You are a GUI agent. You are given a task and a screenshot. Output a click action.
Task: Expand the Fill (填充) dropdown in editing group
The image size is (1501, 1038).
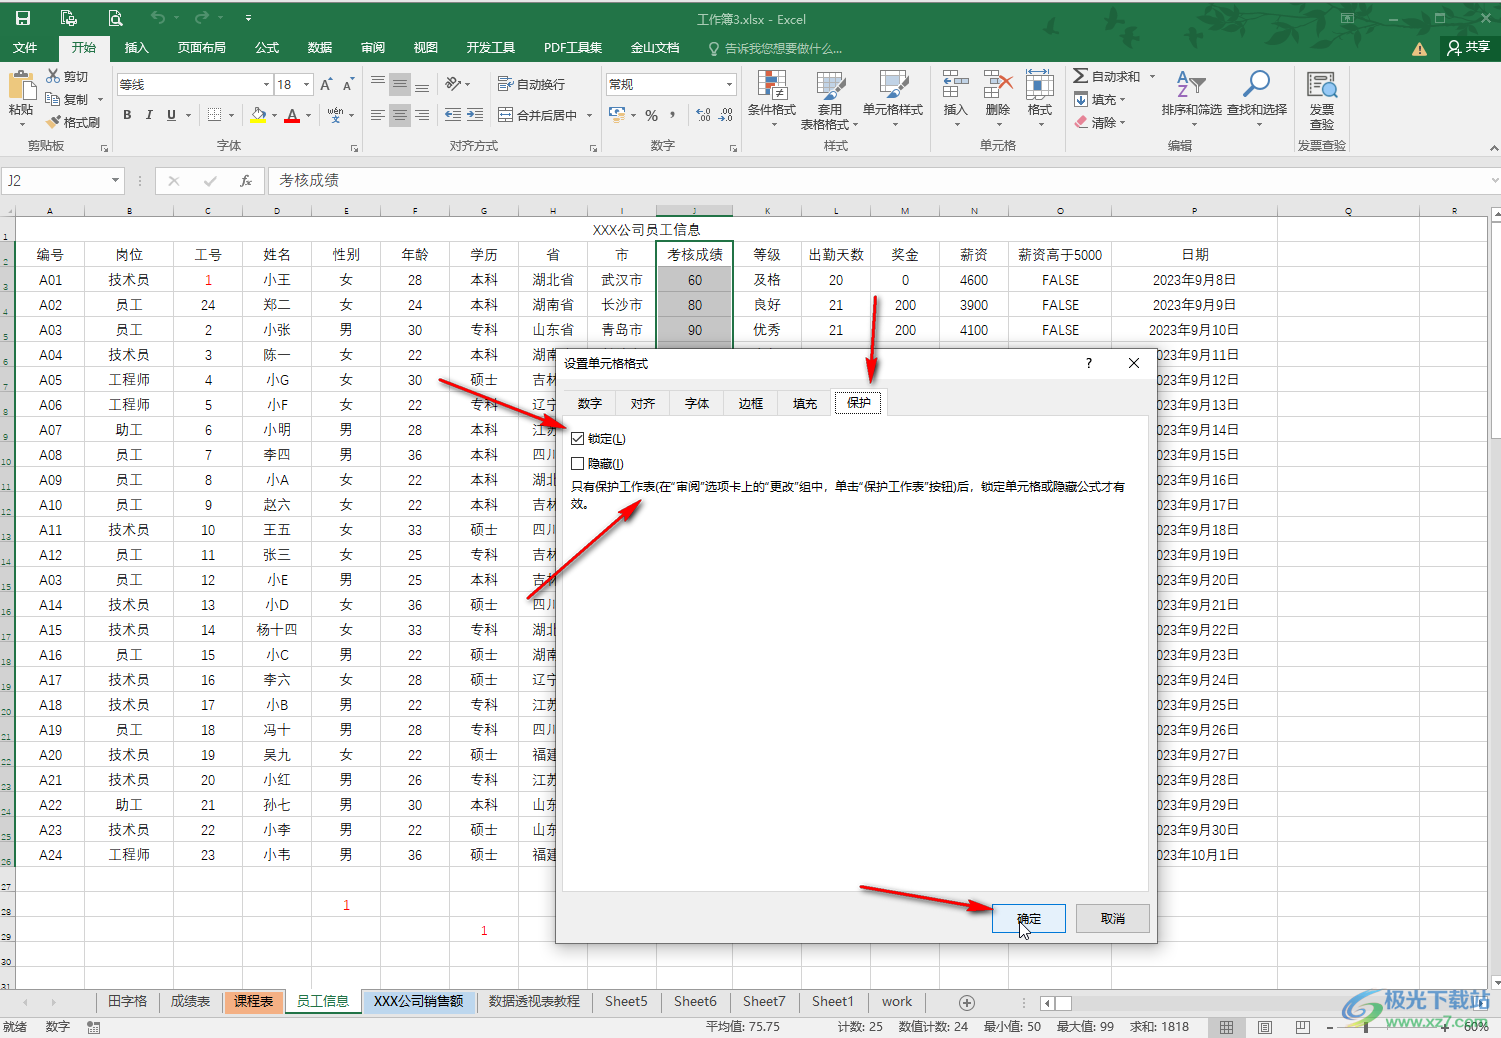tap(1123, 100)
